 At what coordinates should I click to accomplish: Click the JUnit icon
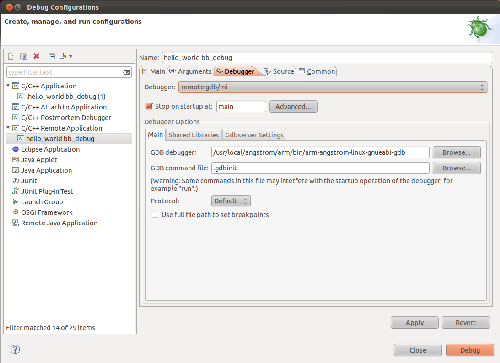pyautogui.click(x=15, y=181)
